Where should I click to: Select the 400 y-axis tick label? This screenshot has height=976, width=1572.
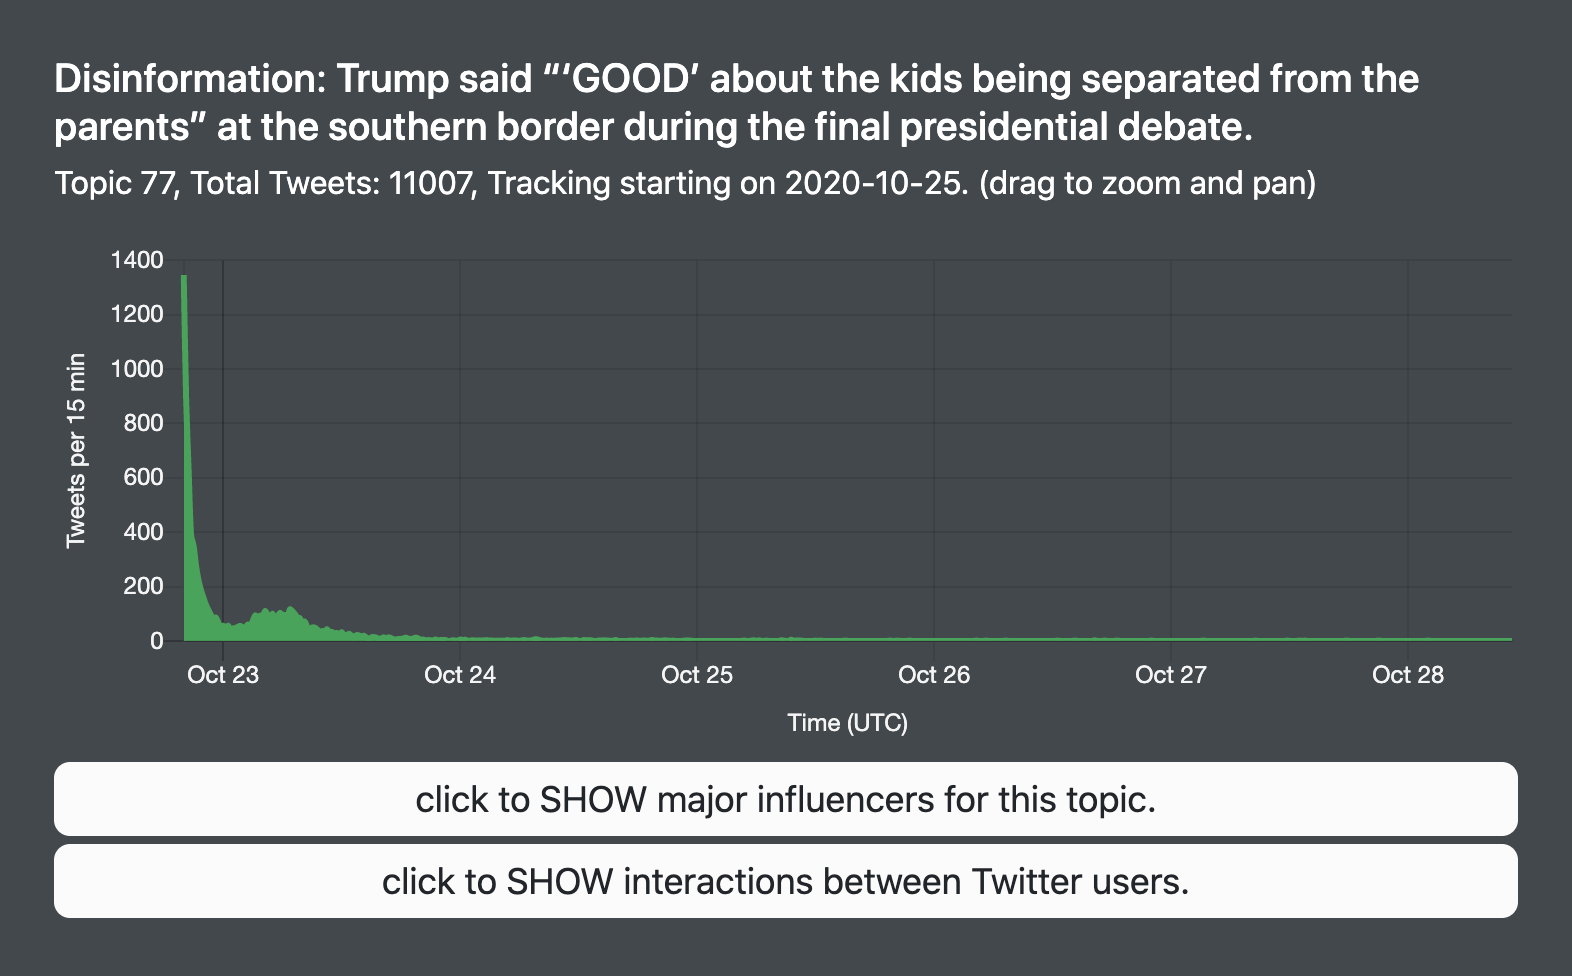point(143,532)
